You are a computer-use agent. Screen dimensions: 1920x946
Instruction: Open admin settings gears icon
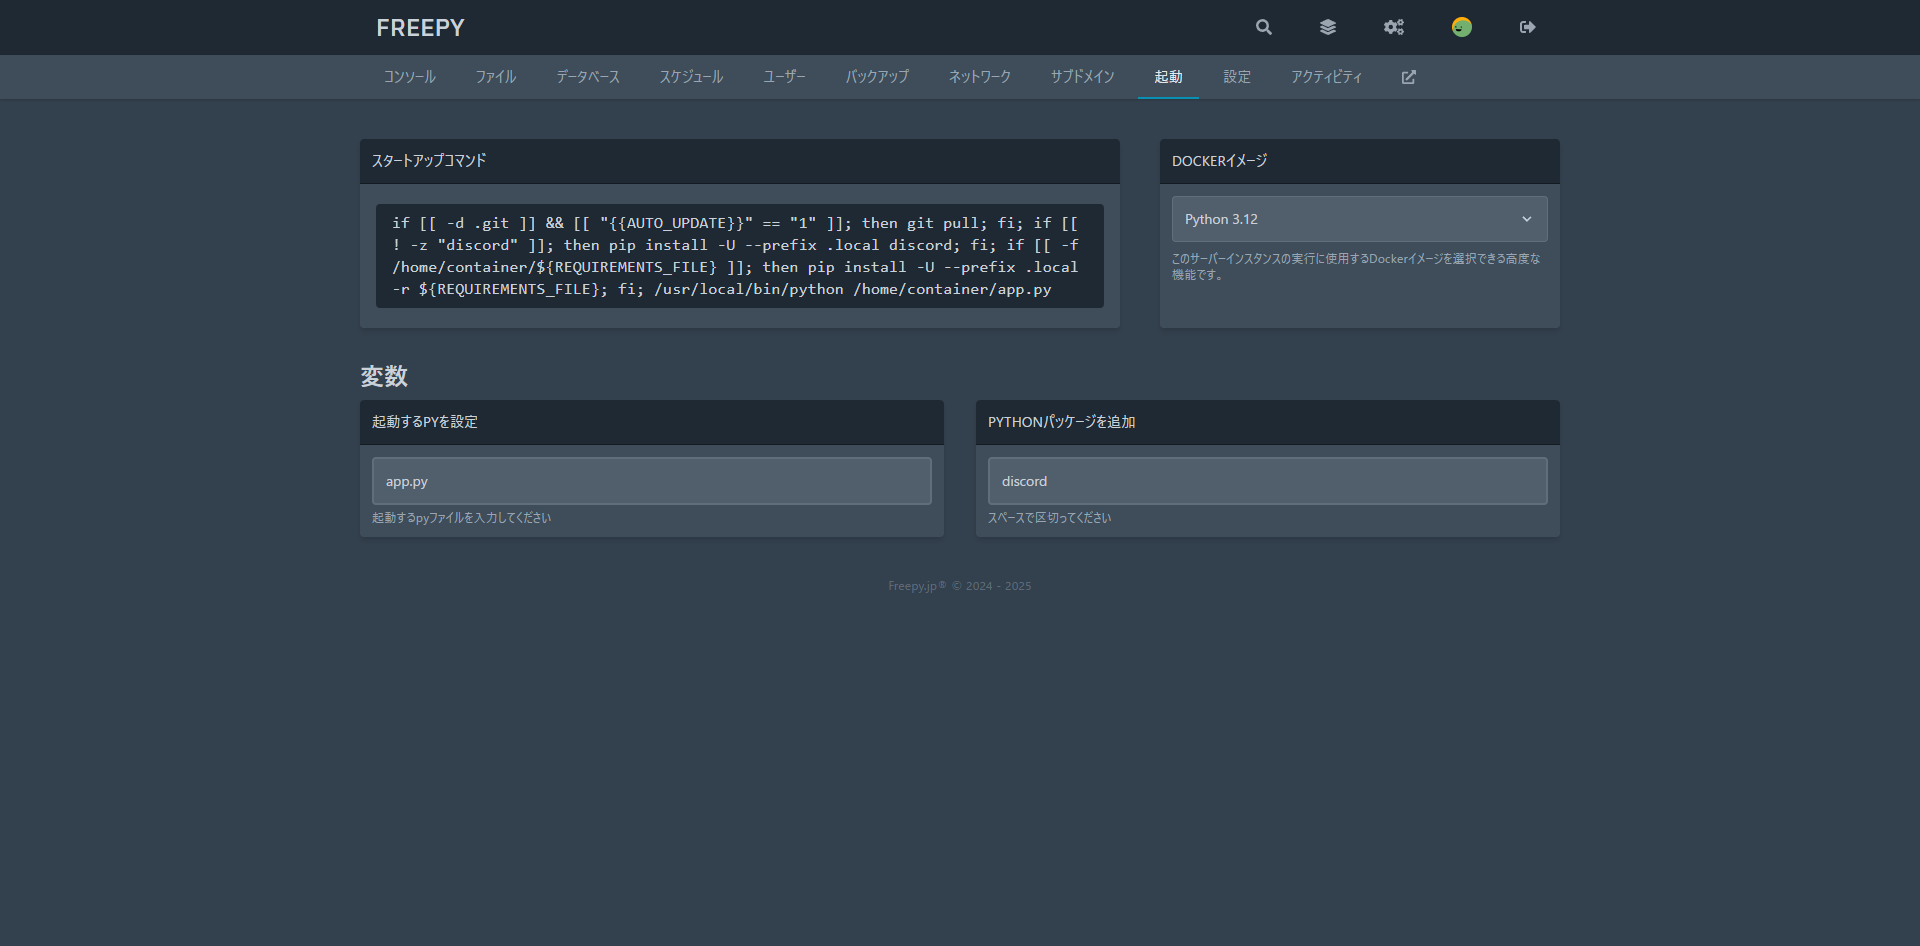pyautogui.click(x=1394, y=27)
